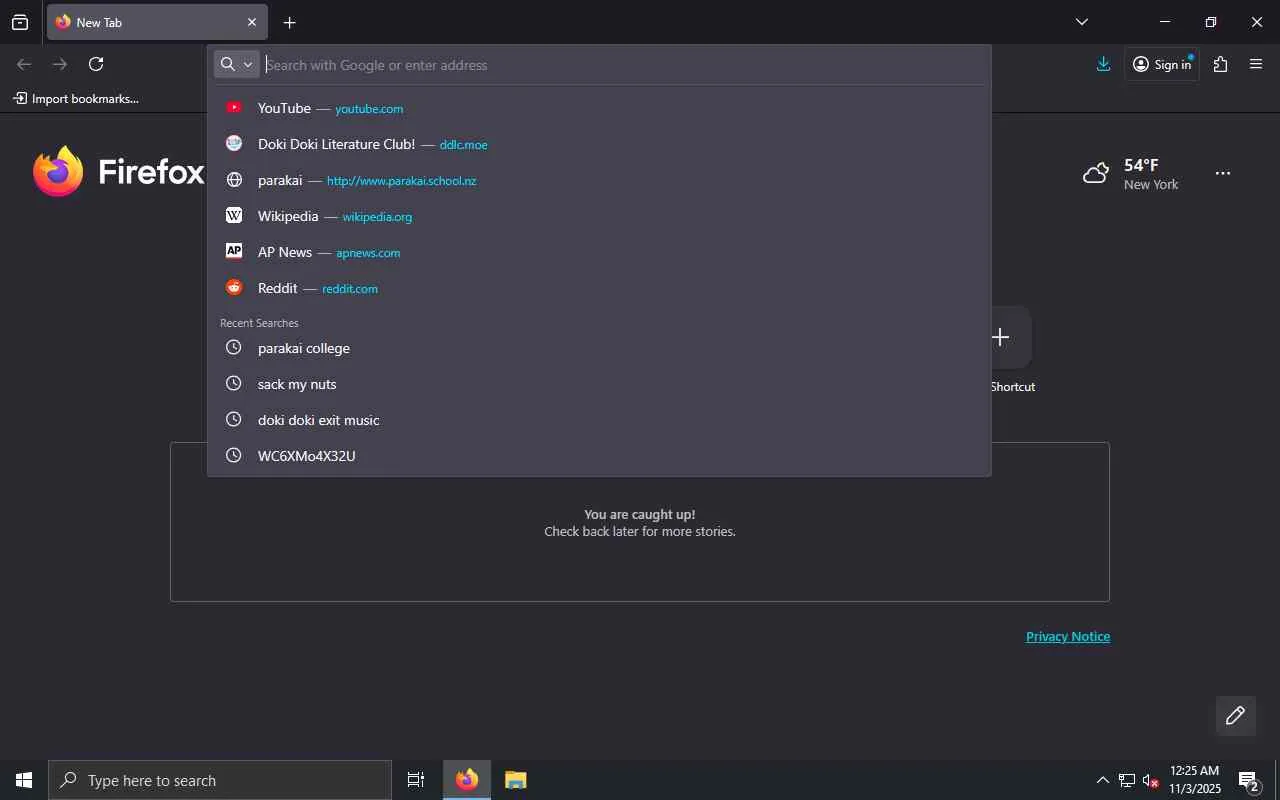Click the pencil customize new tab button
This screenshot has width=1280, height=800.
(x=1236, y=715)
